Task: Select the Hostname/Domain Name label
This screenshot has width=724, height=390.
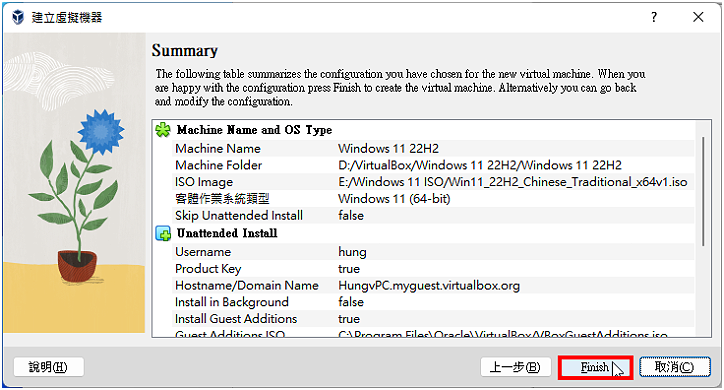Action: click(x=247, y=285)
